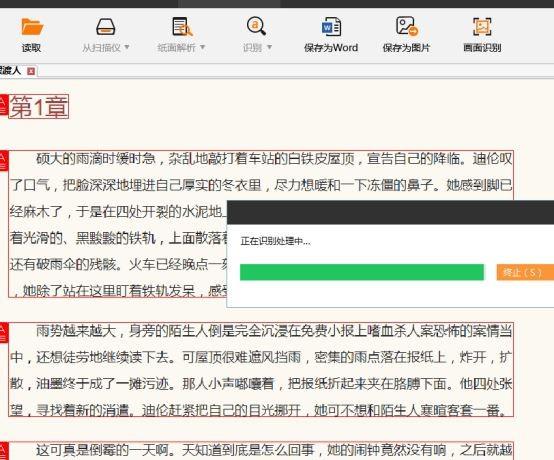Click the 保存为Word icon
This screenshot has width=554, height=460.
[331, 26]
